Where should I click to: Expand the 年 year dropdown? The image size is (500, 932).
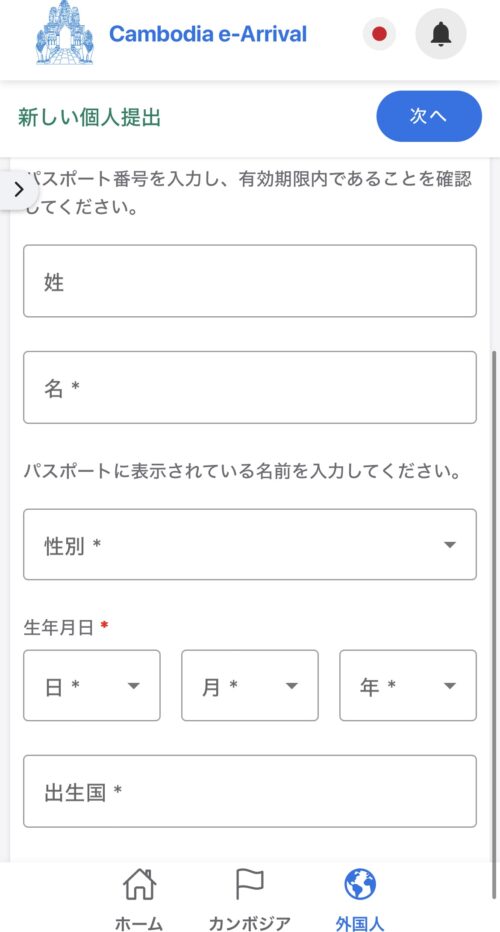coord(408,685)
